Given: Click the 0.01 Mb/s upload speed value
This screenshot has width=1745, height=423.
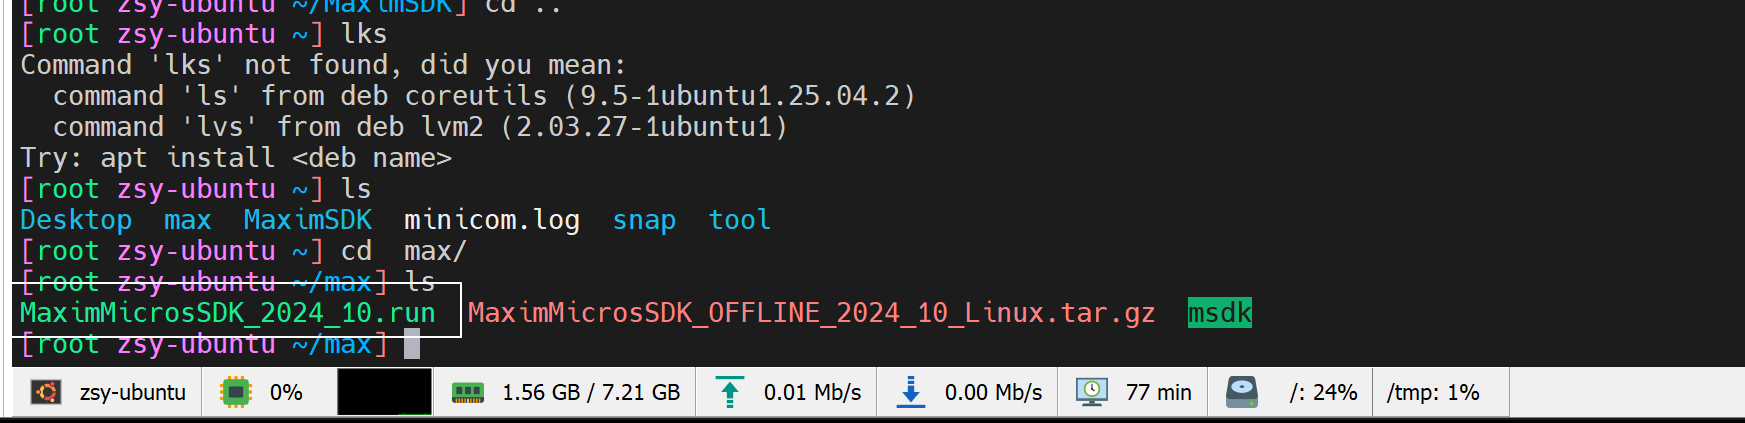Looking at the screenshot, I should (812, 392).
